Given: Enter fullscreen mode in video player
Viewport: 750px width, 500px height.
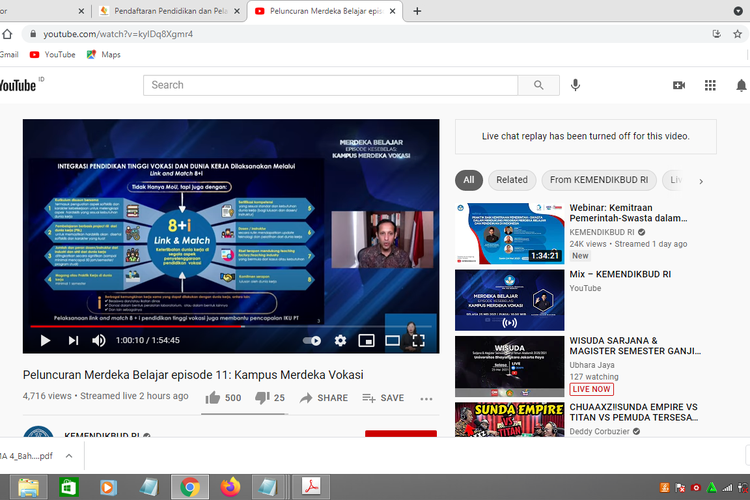Looking at the screenshot, I should (419, 340).
